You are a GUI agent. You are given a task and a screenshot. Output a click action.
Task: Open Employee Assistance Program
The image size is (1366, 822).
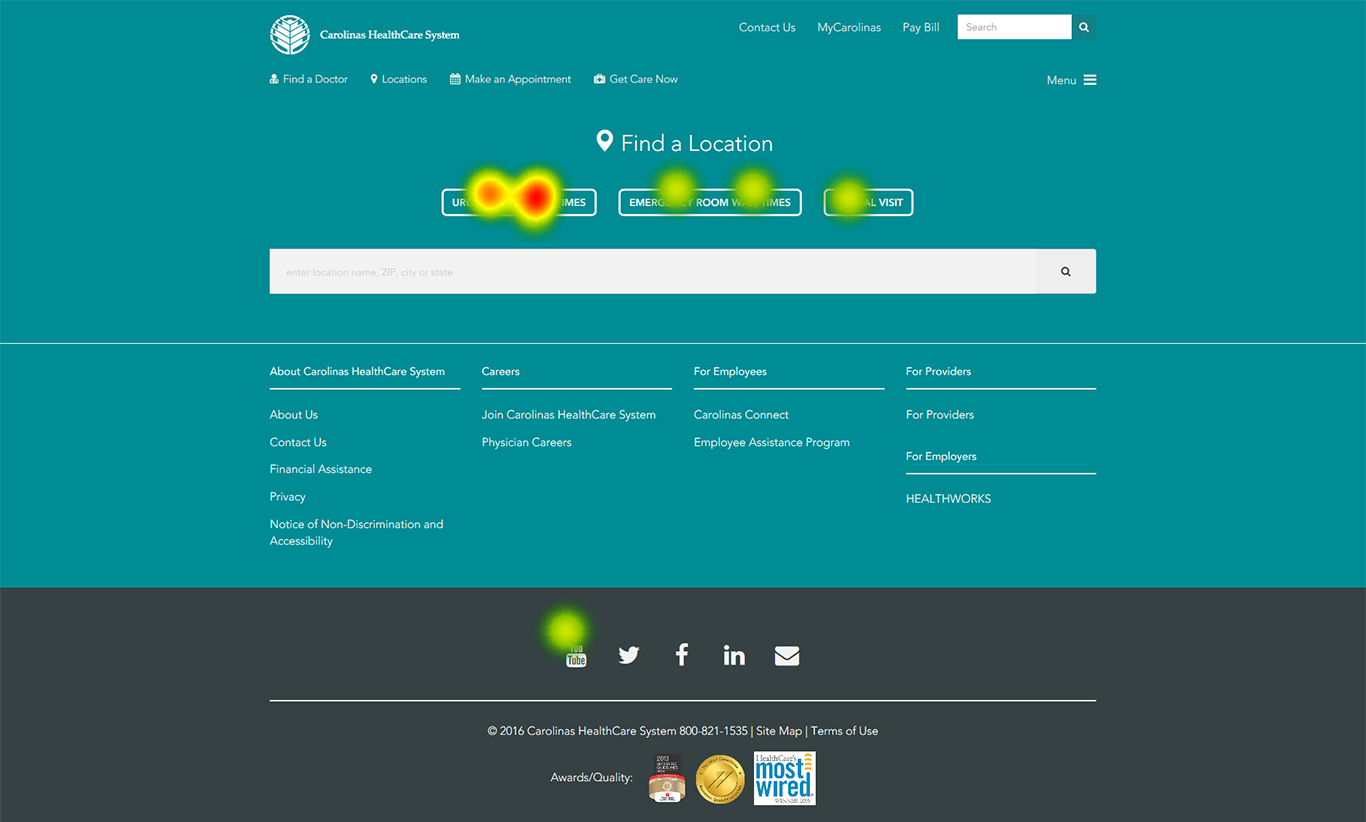pyautogui.click(x=772, y=442)
